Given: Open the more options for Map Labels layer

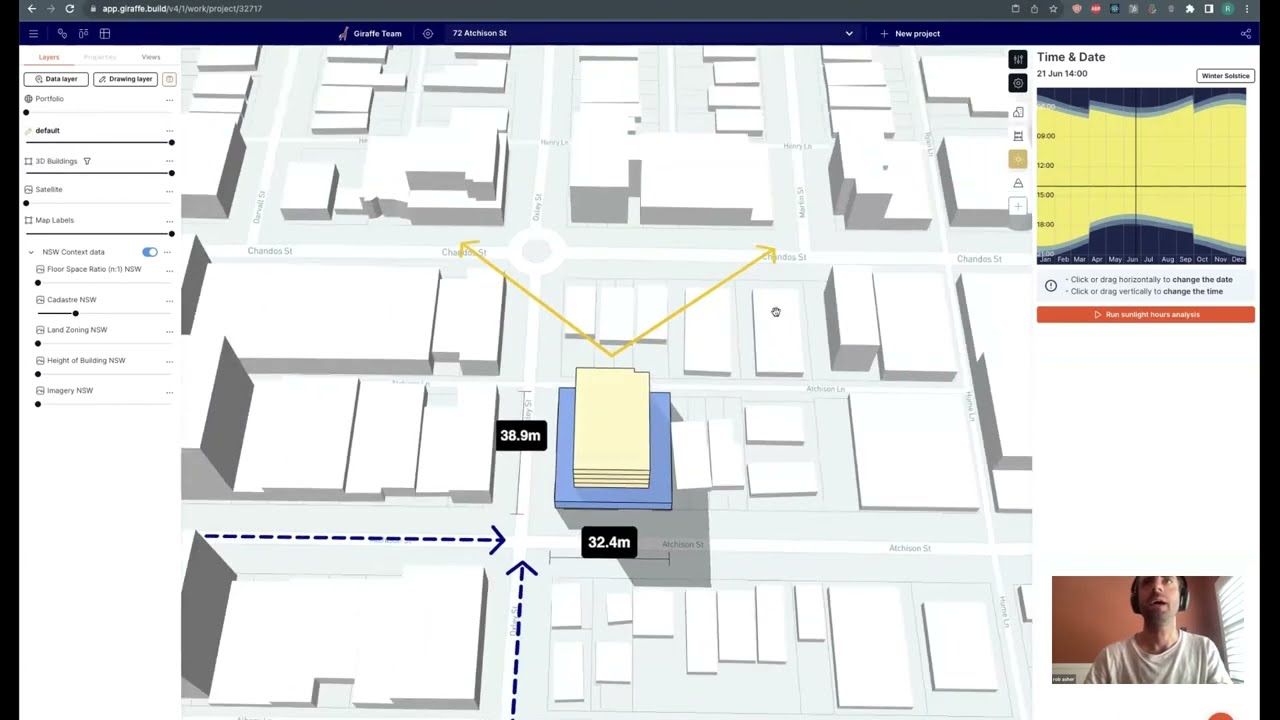Looking at the screenshot, I should click(169, 220).
